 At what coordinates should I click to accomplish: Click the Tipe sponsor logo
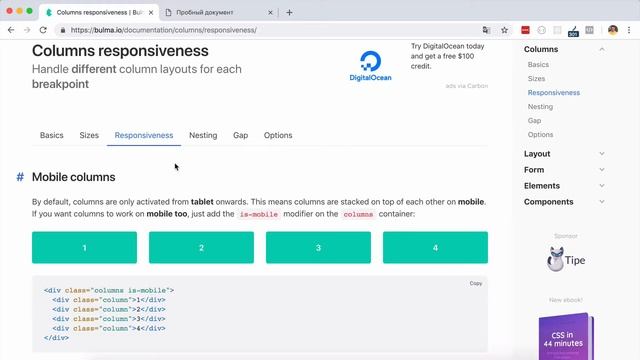tap(566, 259)
